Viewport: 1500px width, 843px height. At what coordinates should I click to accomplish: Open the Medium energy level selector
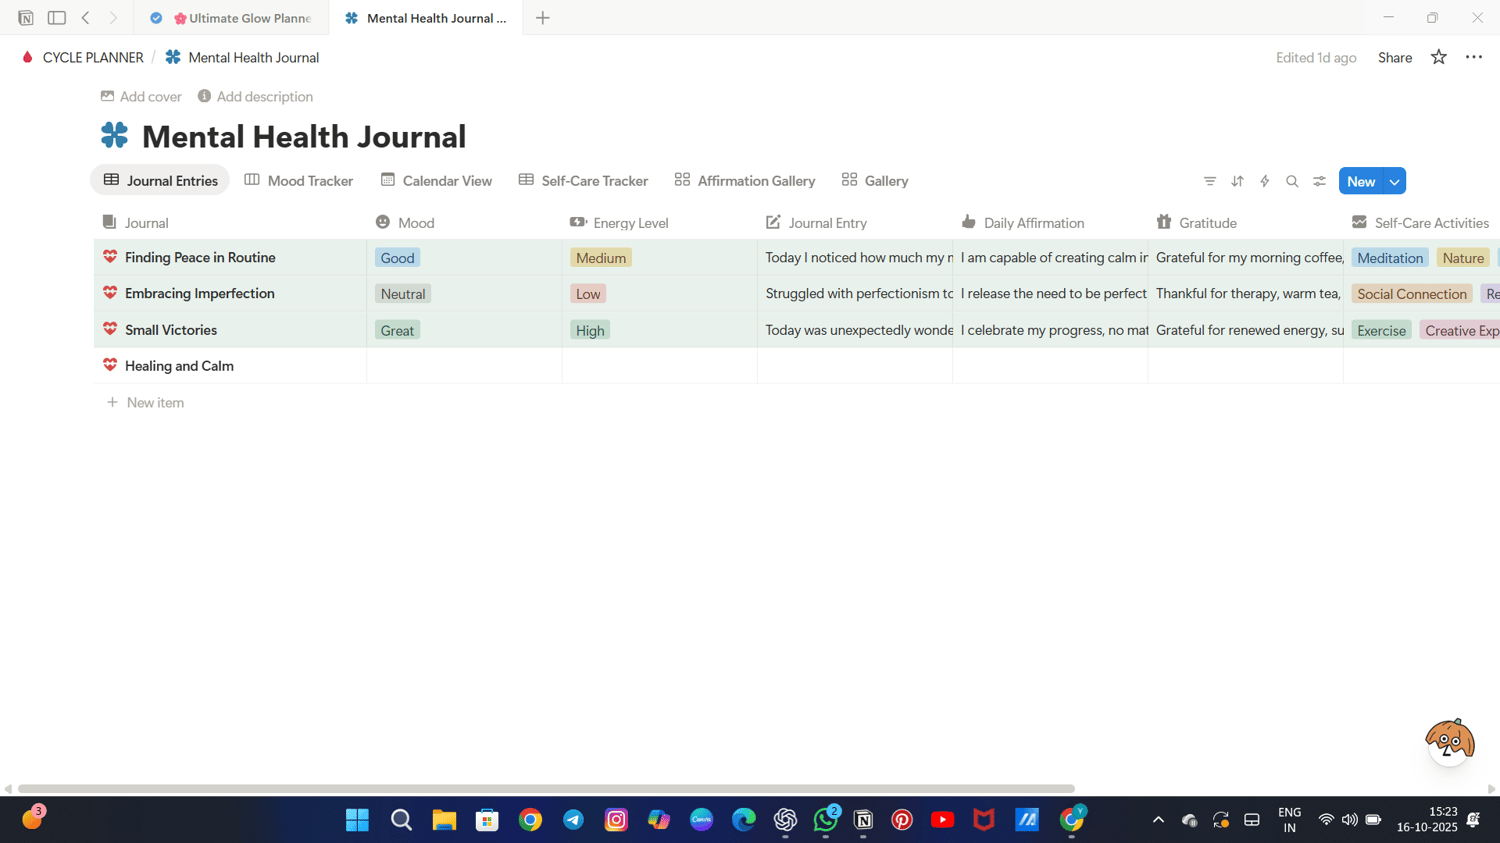pyautogui.click(x=601, y=258)
